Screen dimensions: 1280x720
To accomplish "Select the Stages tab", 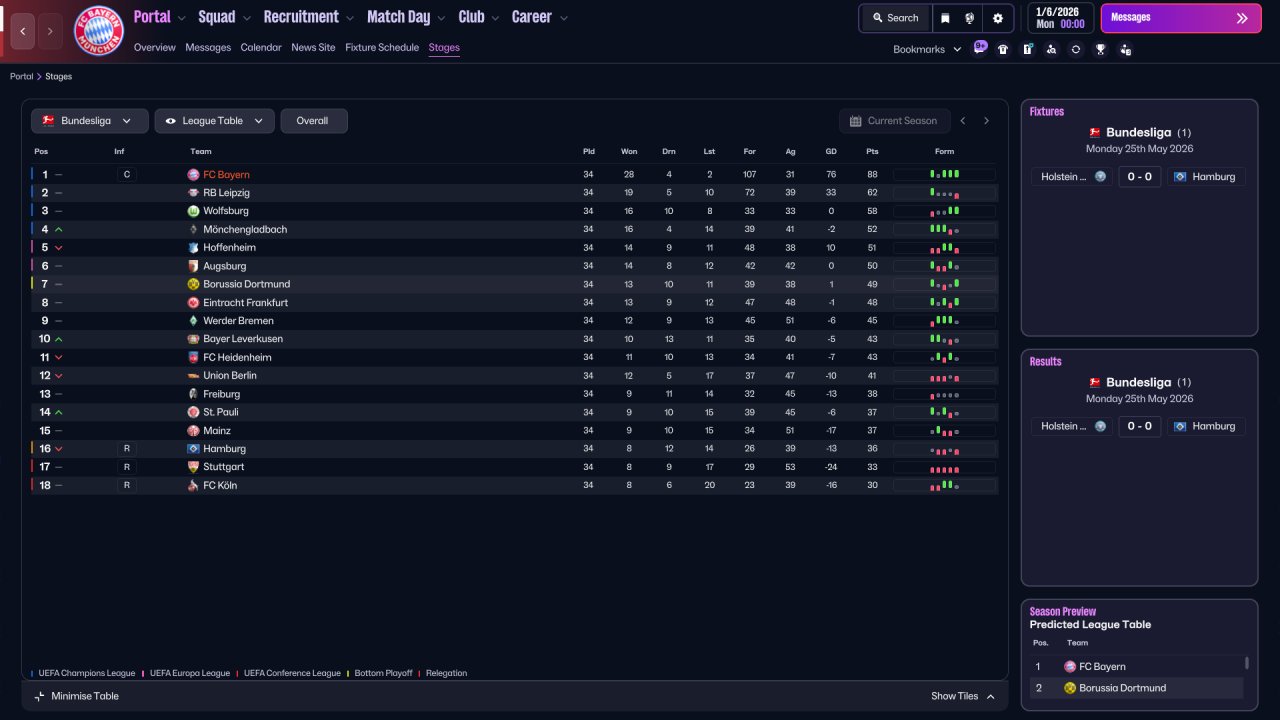I will [x=444, y=47].
